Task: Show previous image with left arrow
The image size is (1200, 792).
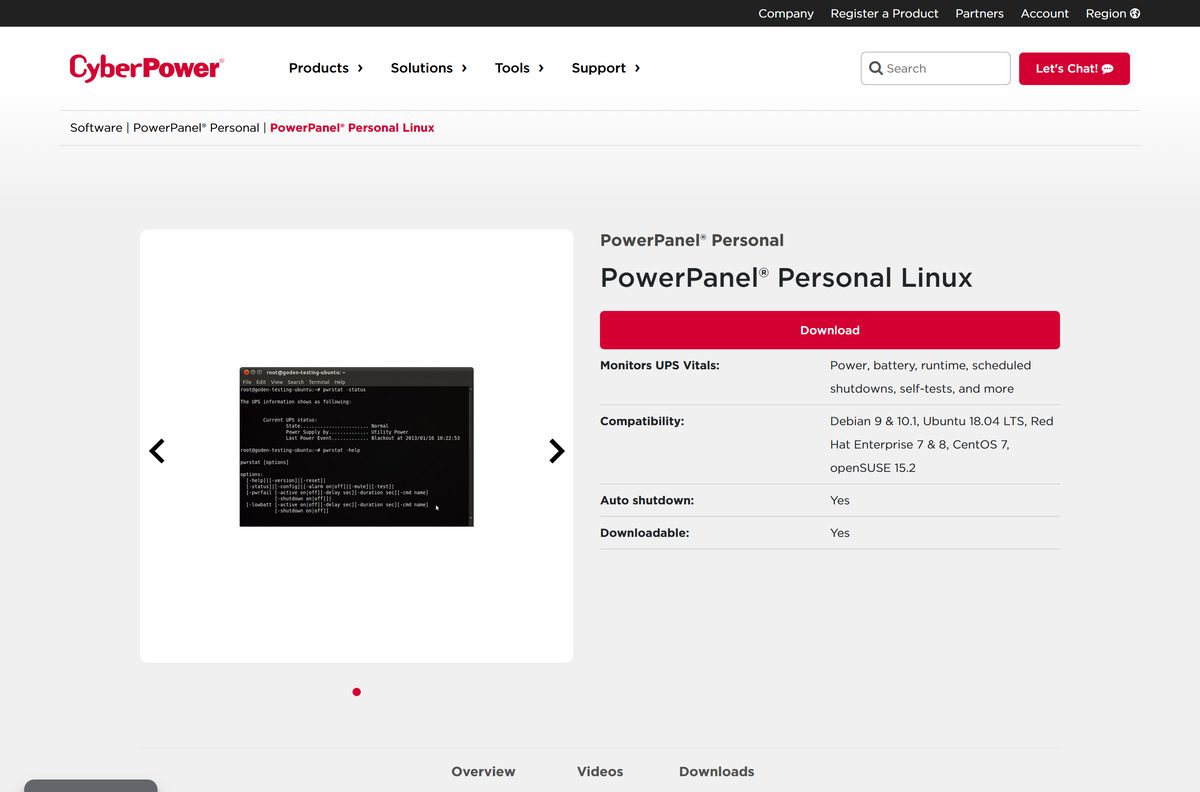Action: (x=157, y=451)
